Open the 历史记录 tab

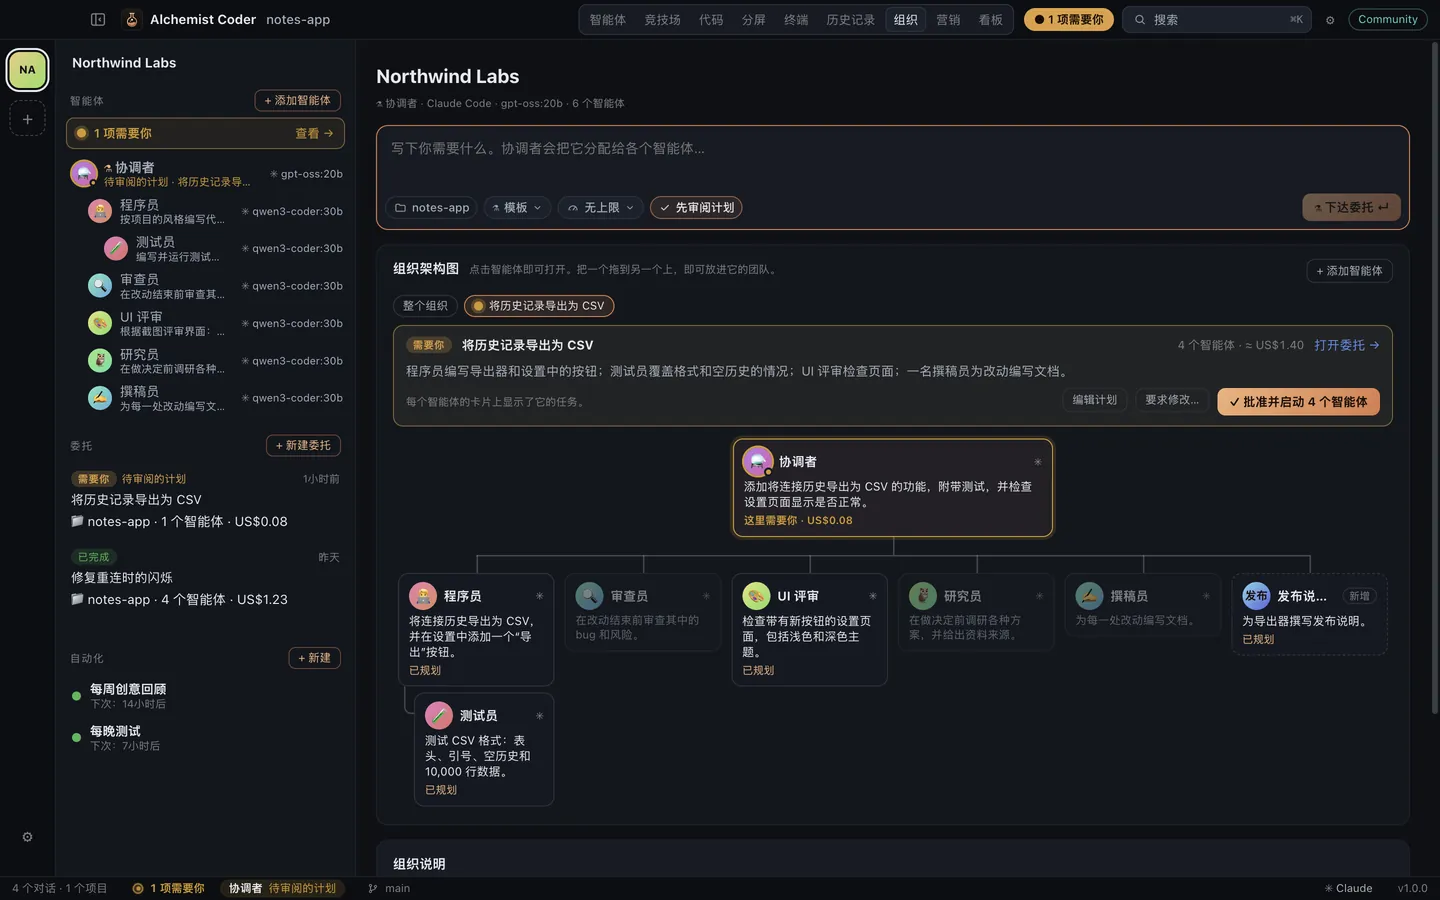tap(850, 20)
